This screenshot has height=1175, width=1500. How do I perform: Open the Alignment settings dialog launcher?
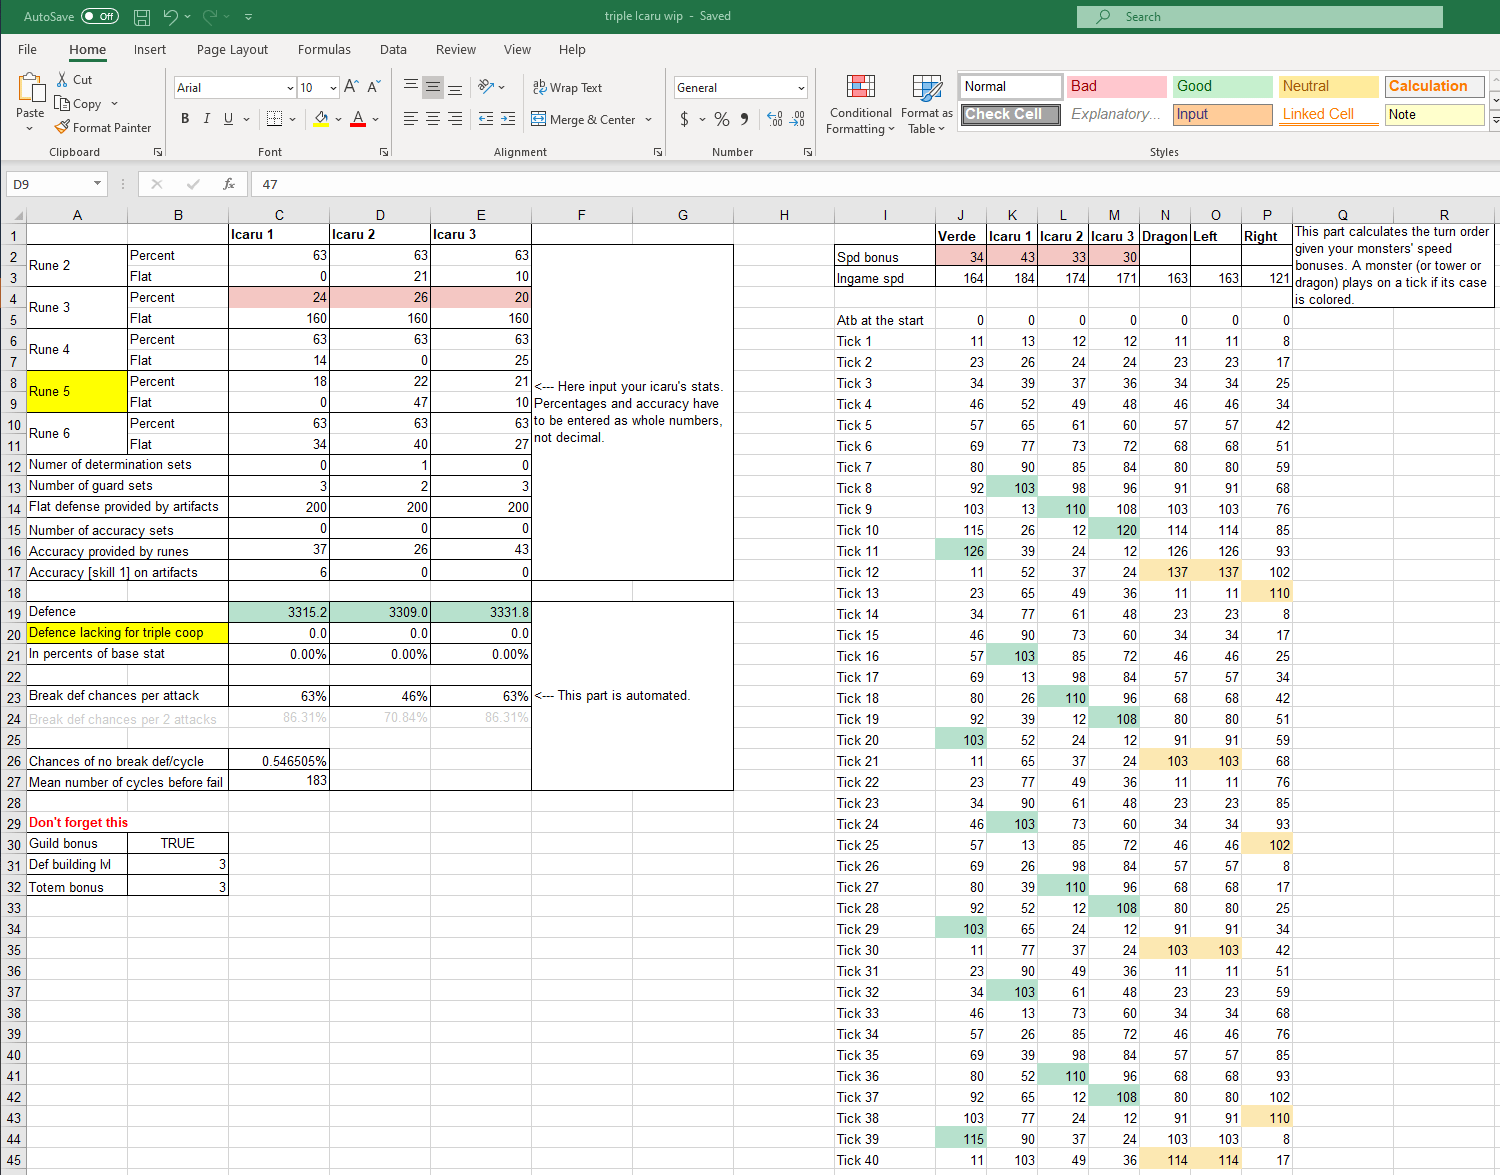coord(658,152)
